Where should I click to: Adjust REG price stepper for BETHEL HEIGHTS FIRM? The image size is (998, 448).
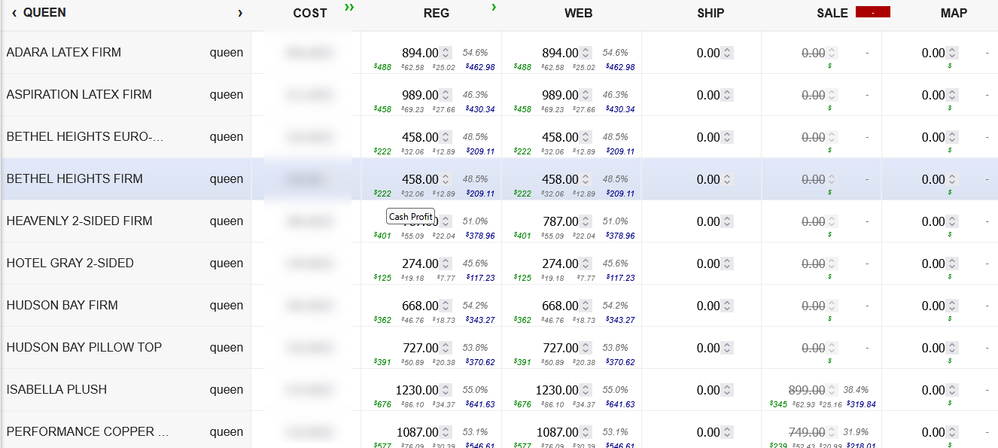446,179
